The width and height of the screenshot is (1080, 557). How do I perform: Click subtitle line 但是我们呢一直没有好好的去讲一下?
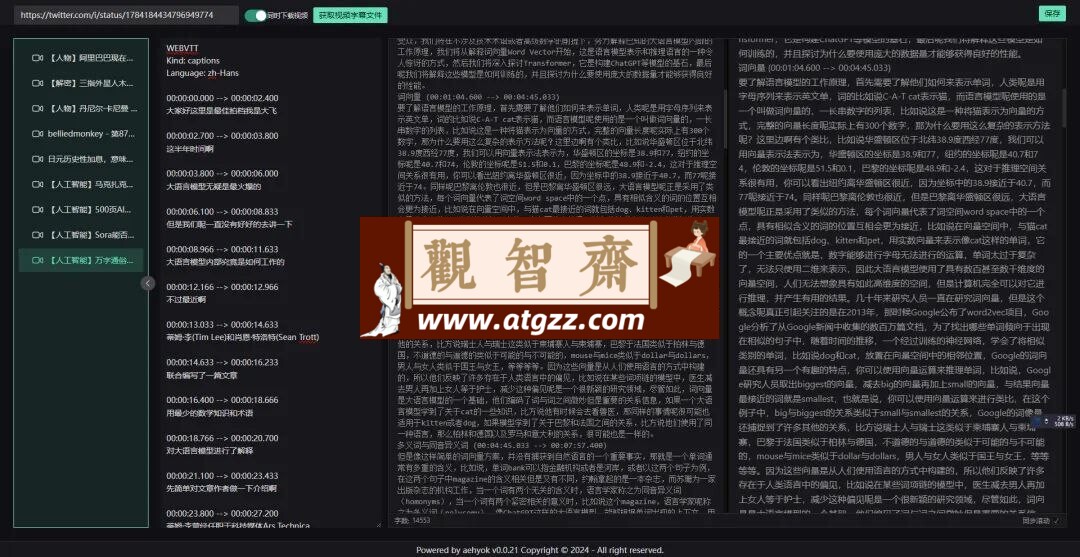pos(229,224)
